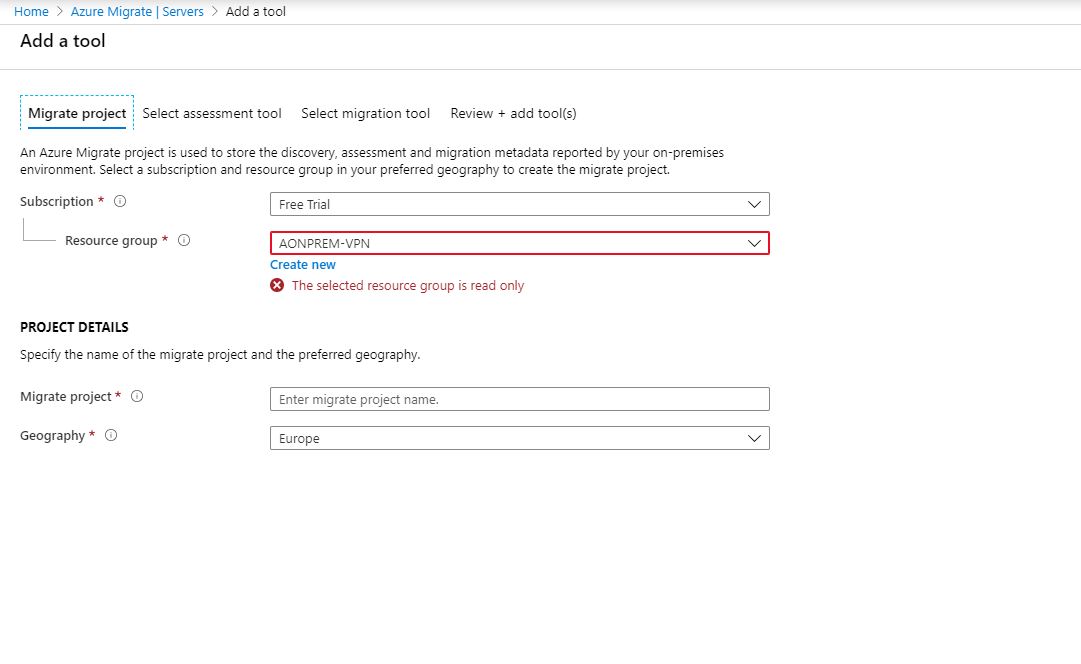Screen dimensions: 1081x664
Task: Click the Add a tool page heading
Action: coord(62,41)
